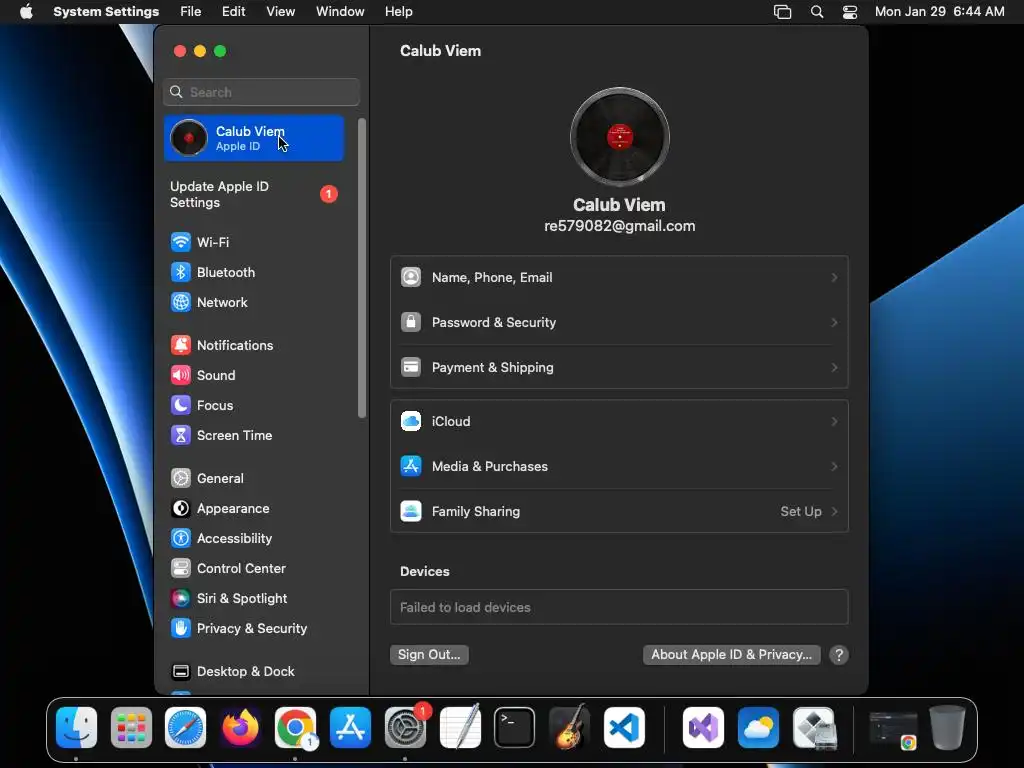Open the File menu

coord(191,12)
